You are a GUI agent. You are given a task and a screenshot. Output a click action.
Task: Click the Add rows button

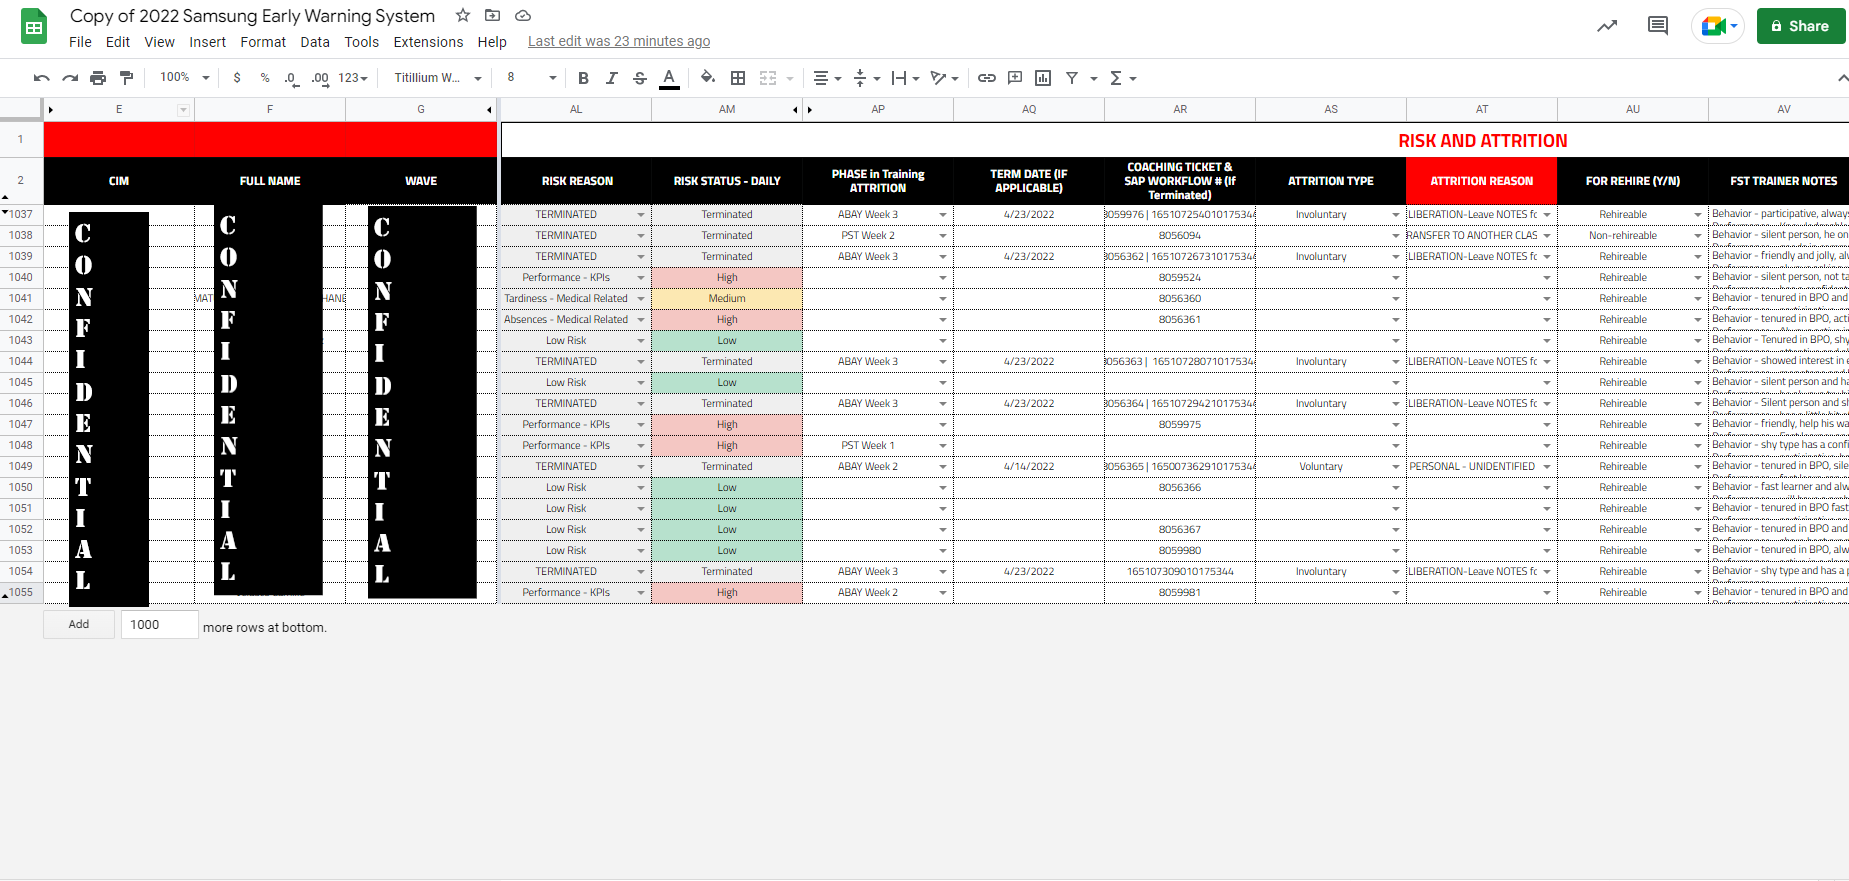tap(78, 625)
